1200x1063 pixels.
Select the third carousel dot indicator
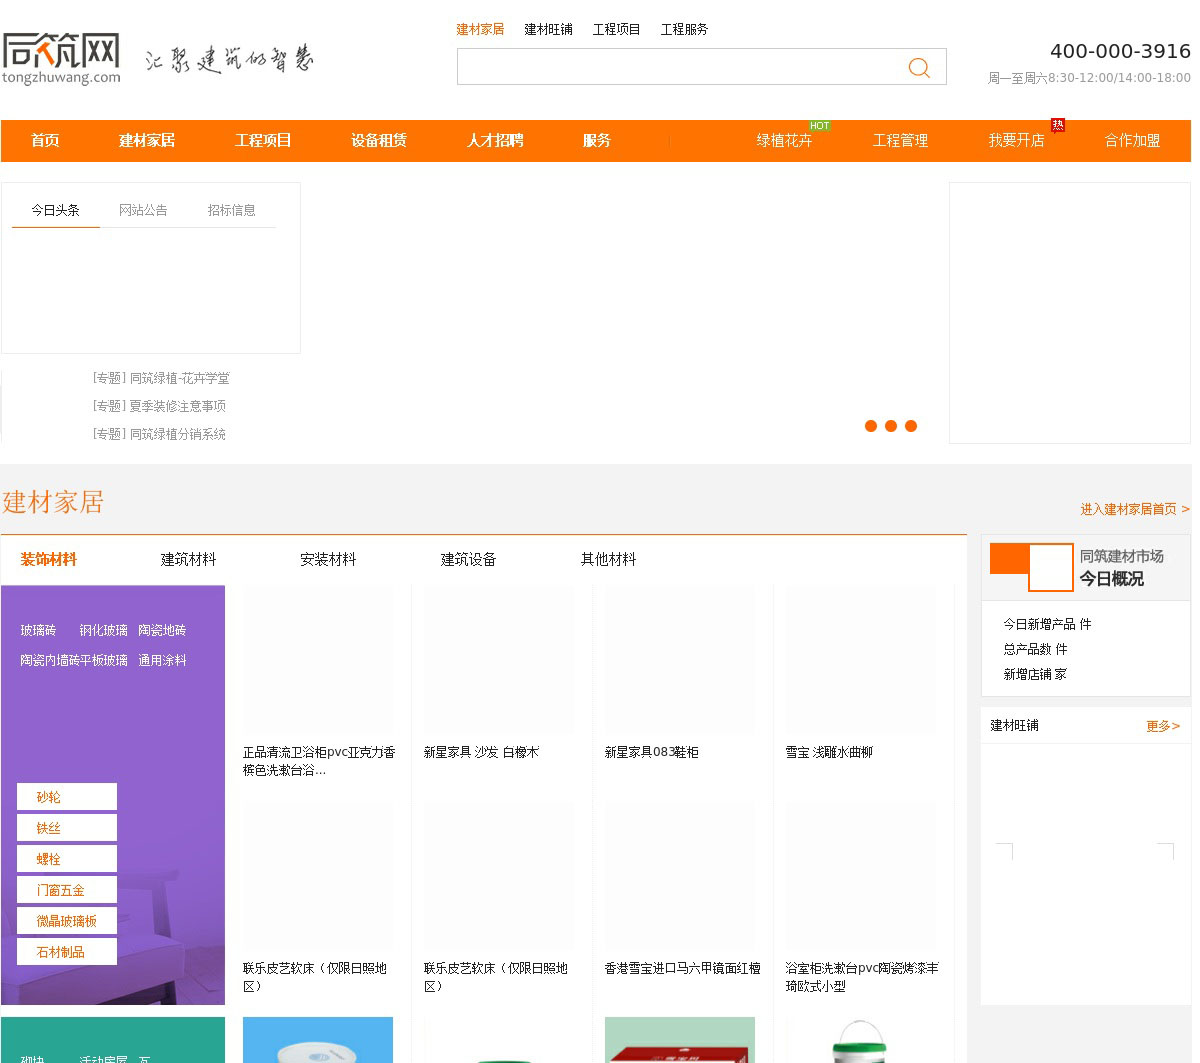click(x=911, y=426)
